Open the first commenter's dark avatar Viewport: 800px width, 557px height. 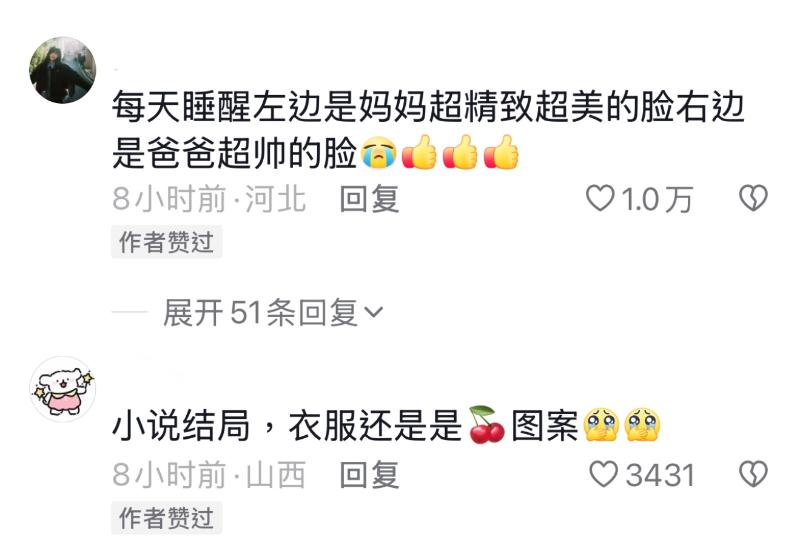point(63,70)
